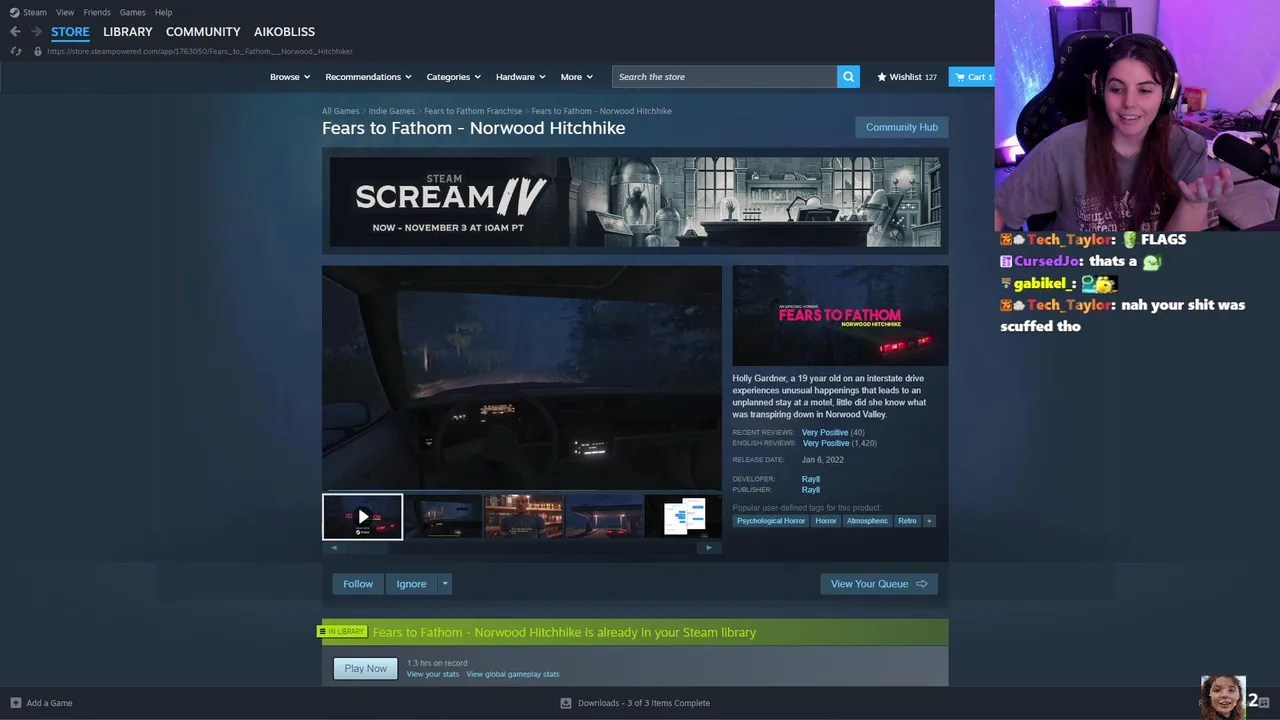
Task: Switch to the STORE tab
Action: click(70, 32)
